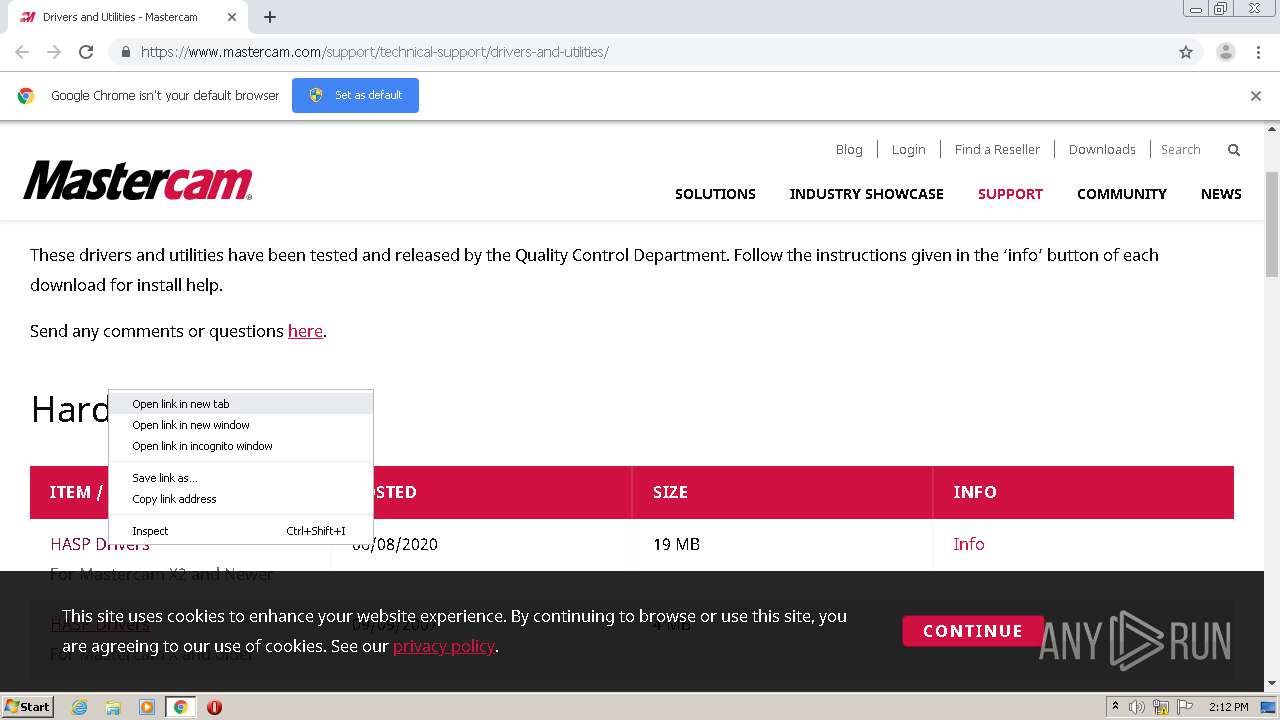Open the SUPPORT navigation menu
The width and height of the screenshot is (1280, 720).
point(1010,194)
